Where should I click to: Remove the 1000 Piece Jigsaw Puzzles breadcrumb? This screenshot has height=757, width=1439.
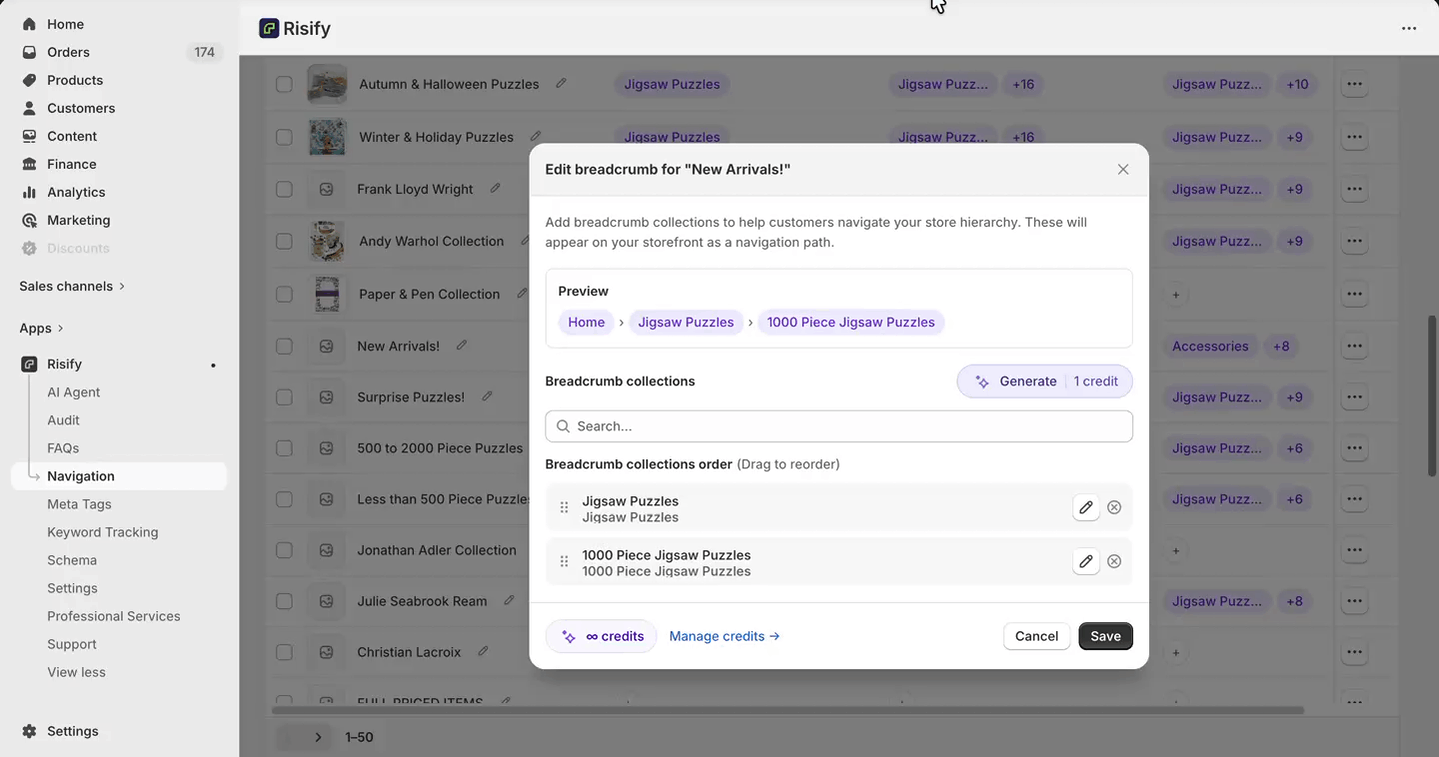[x=1114, y=562]
